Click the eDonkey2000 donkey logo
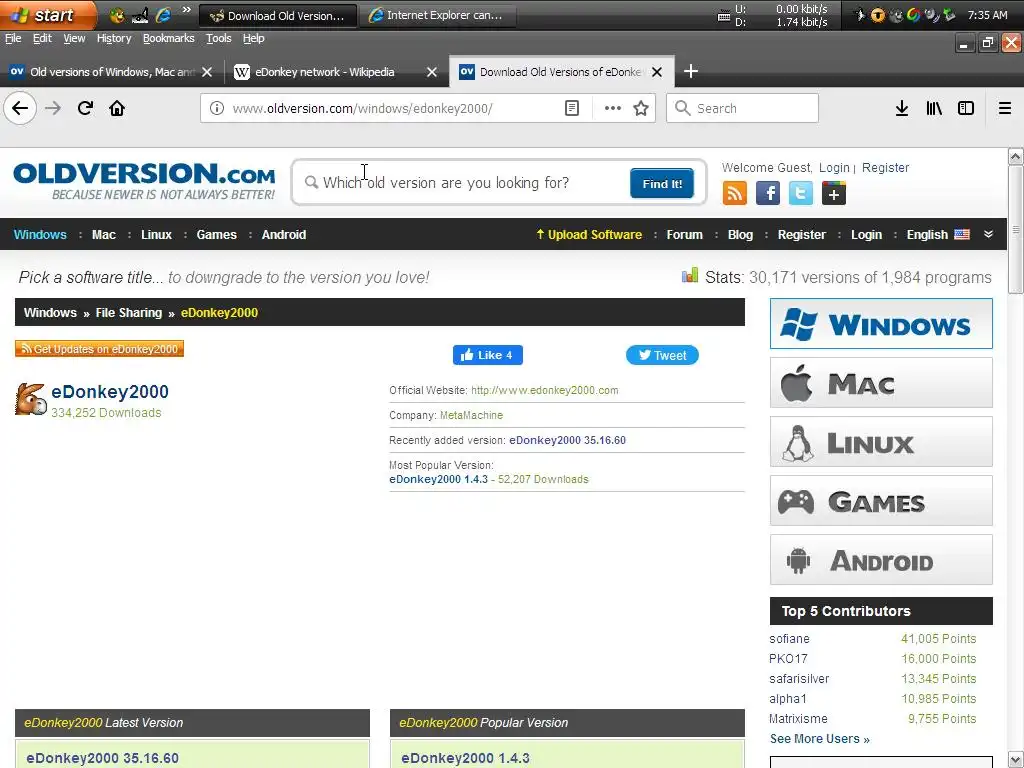The image size is (1024, 768). (x=30, y=399)
